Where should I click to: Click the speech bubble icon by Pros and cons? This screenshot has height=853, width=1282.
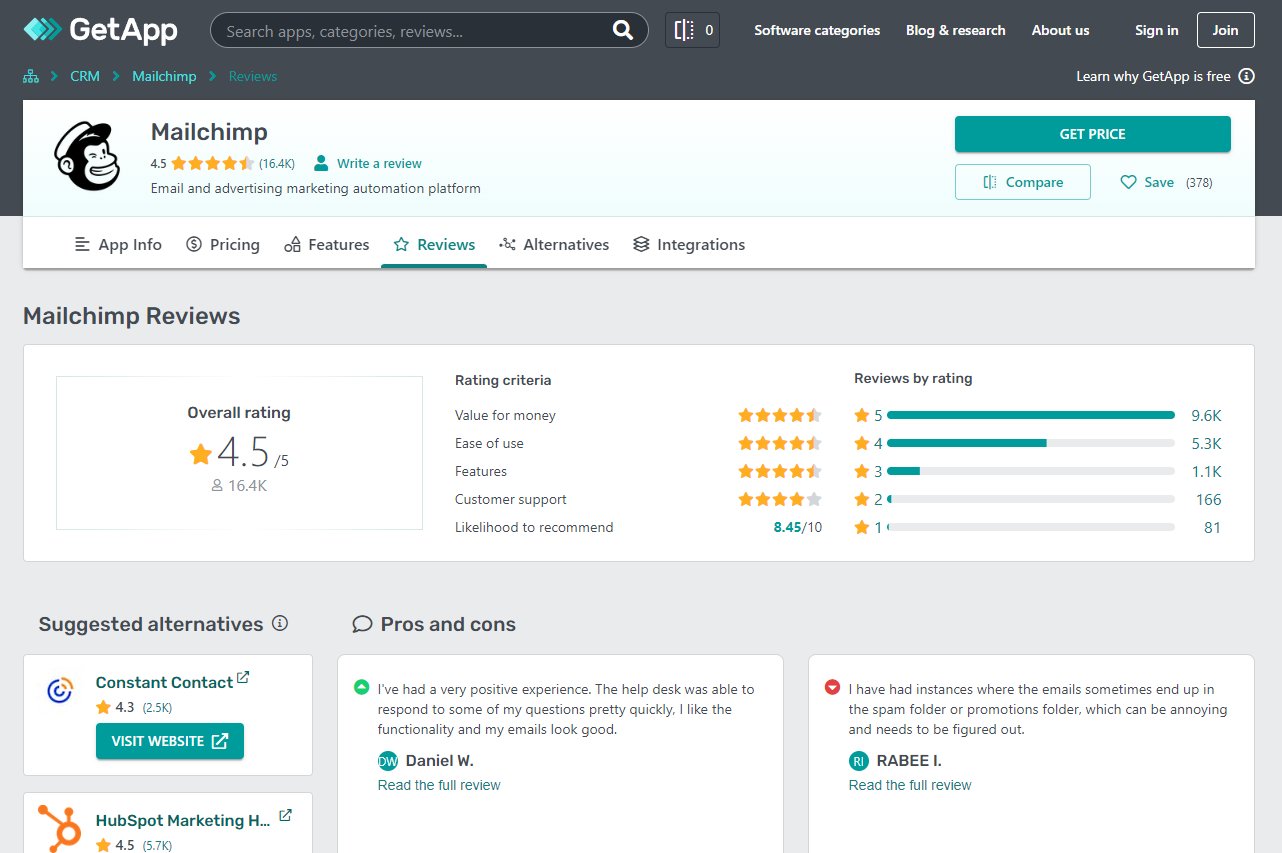point(362,624)
